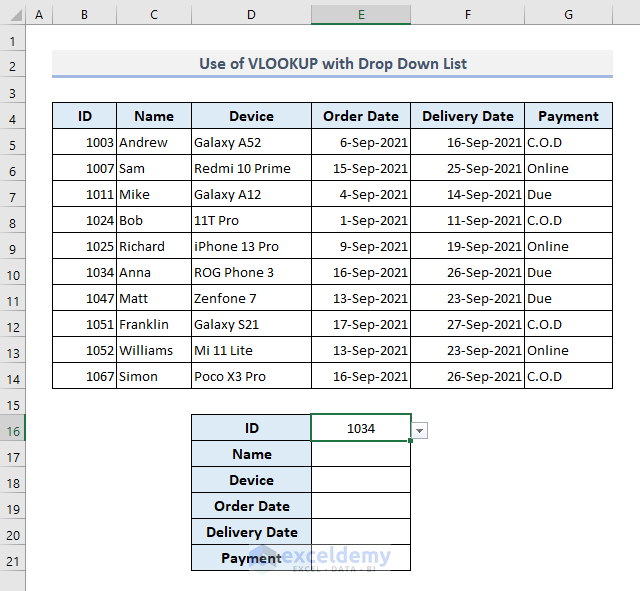This screenshot has height=591, width=640.
Task: Select the cell 'Andrew'
Action: pos(154,142)
